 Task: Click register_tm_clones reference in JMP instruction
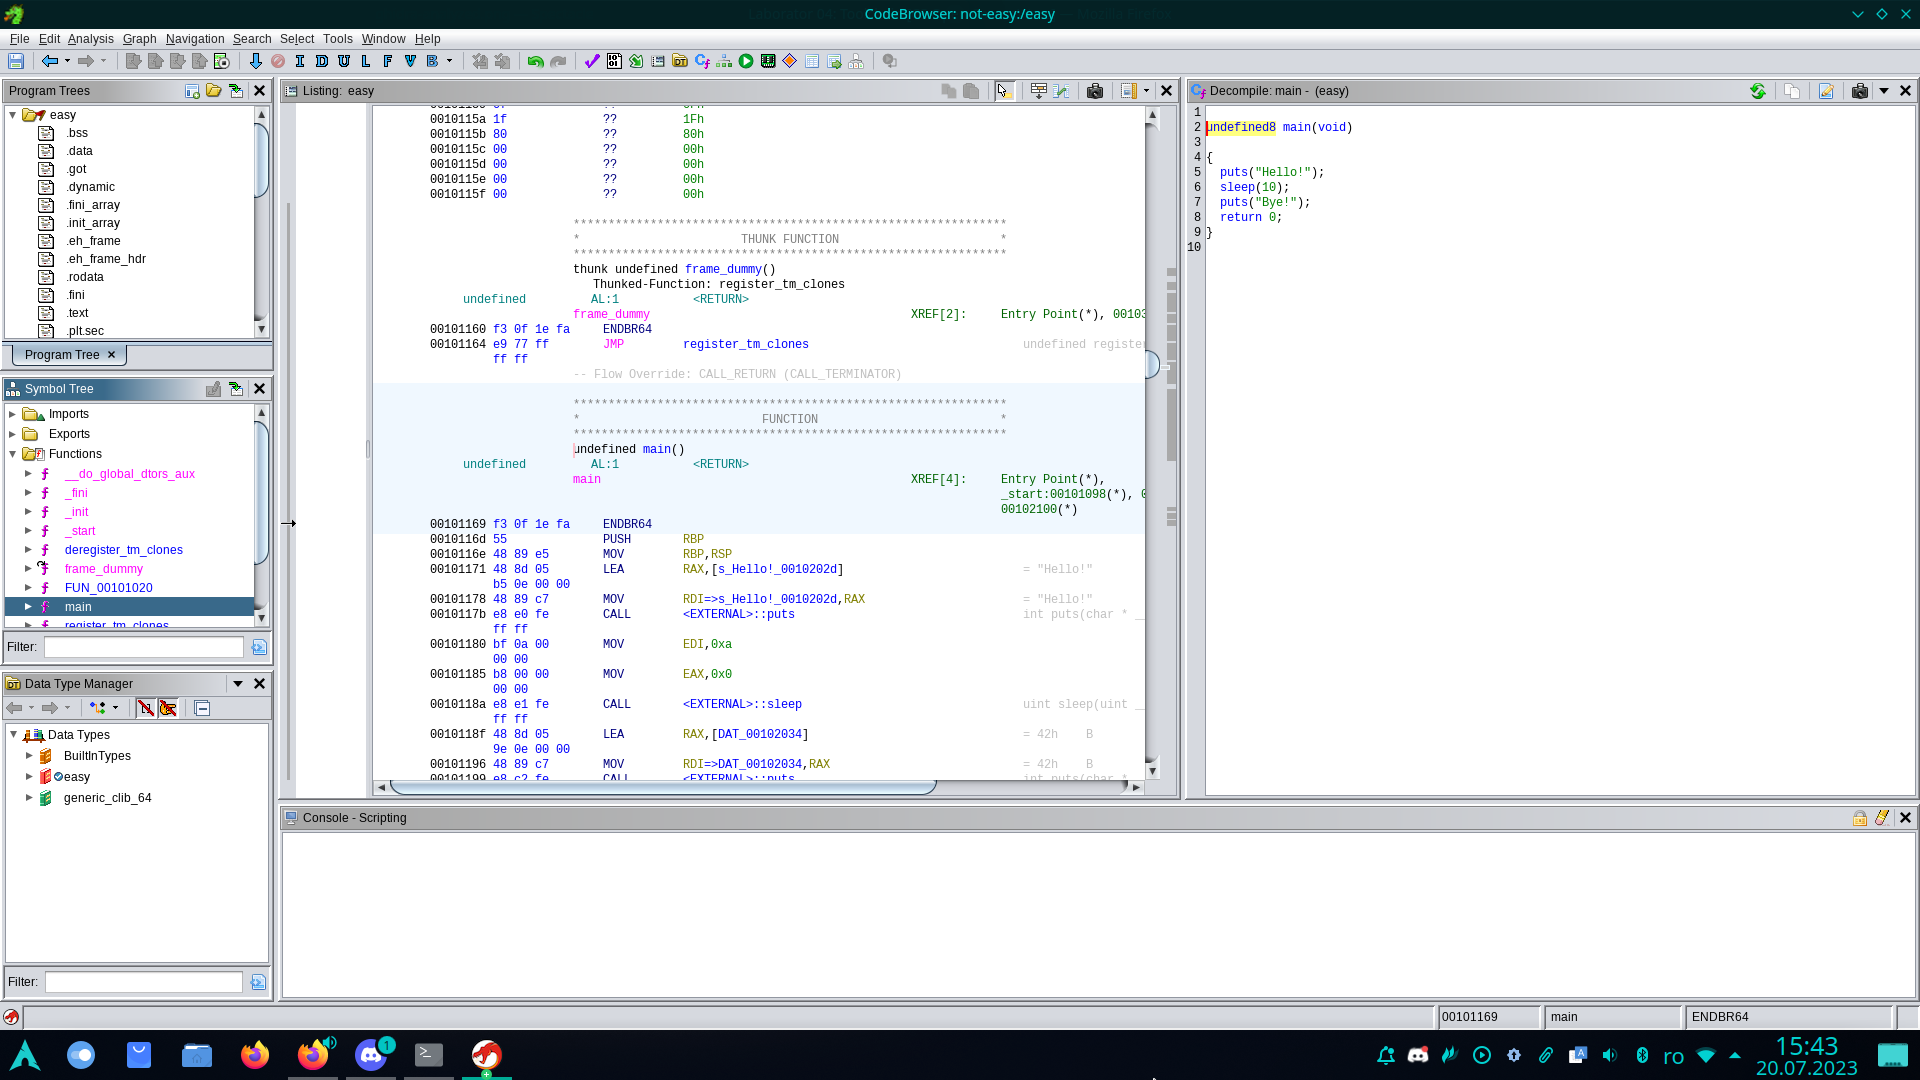point(745,345)
